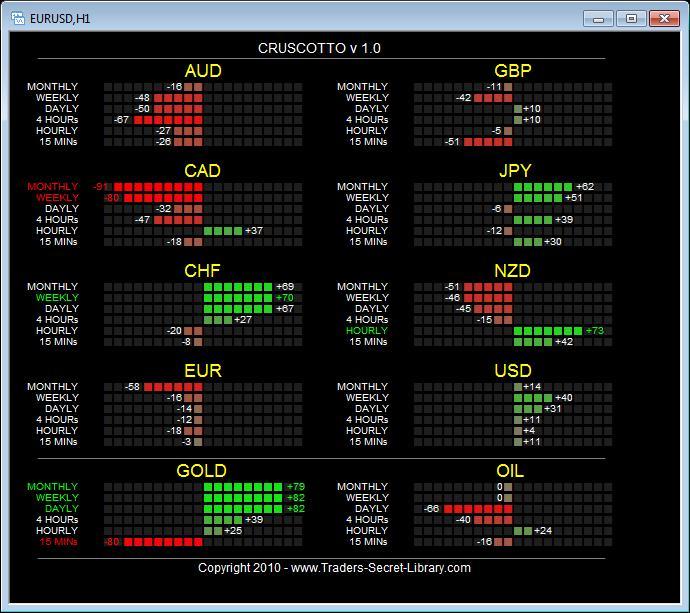Click the OIL MONTHLY value 0
Screen dimensions: 690x613
click(499, 487)
